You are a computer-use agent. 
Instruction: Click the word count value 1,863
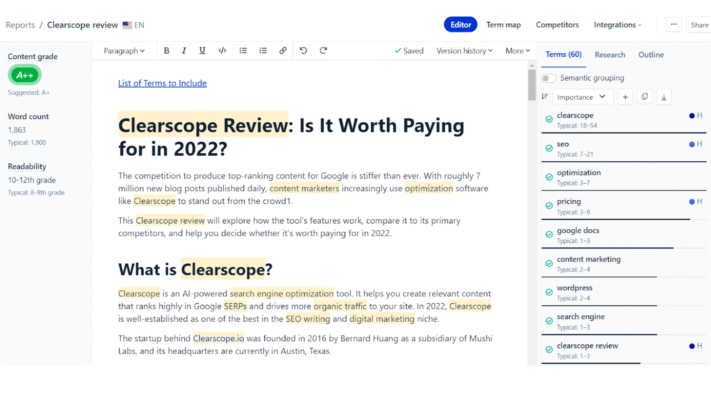tap(17, 130)
